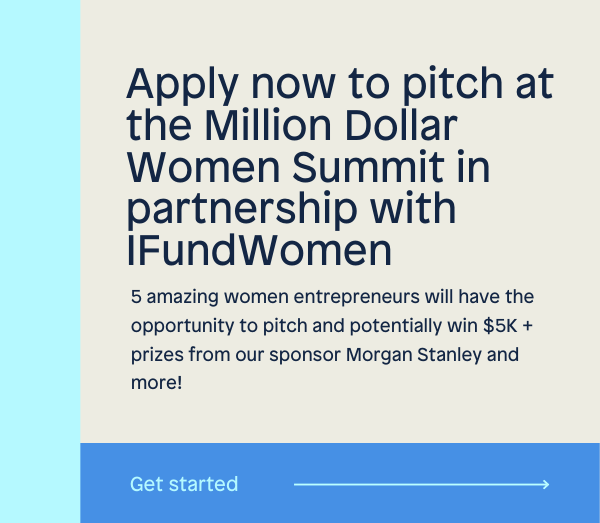Click the 'Women Summit in' heading line
The width and height of the screenshot is (600, 523).
(308, 167)
